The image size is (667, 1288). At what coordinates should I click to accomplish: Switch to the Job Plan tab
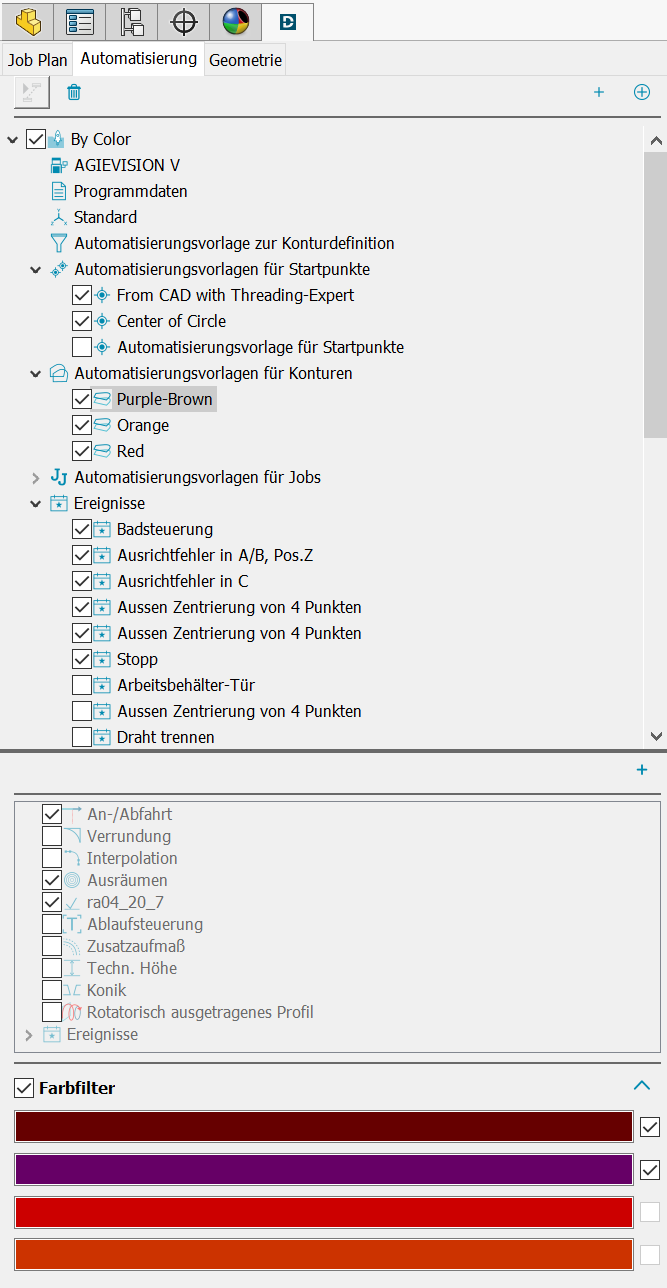click(38, 60)
